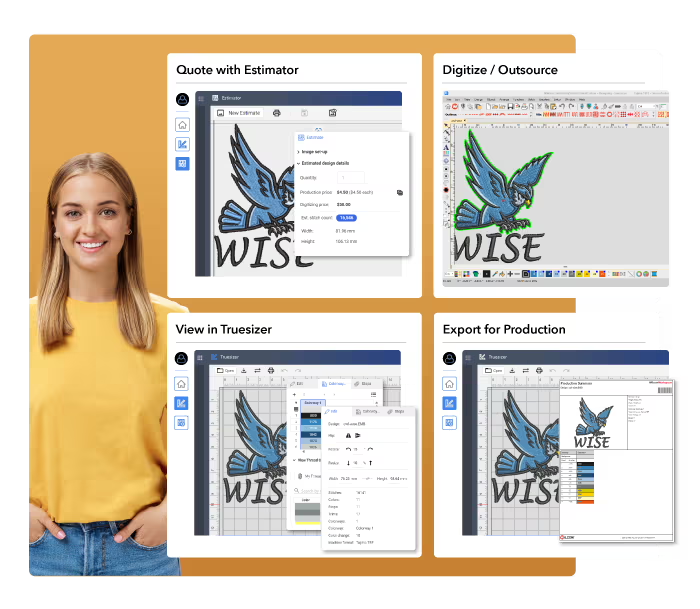Undo in View in Truesizer toolbar
700x609 pixels.
tap(284, 371)
